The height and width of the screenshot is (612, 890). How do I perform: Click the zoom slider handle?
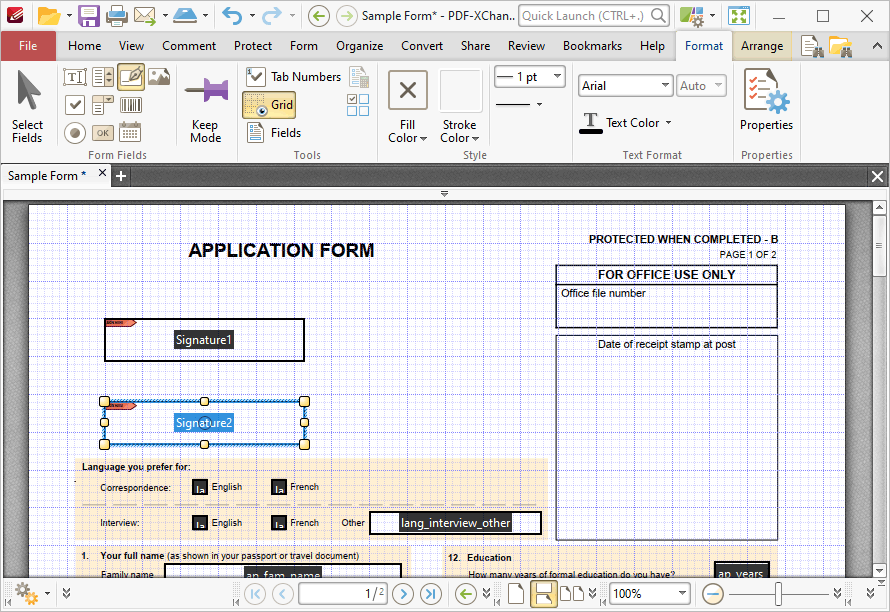778,594
